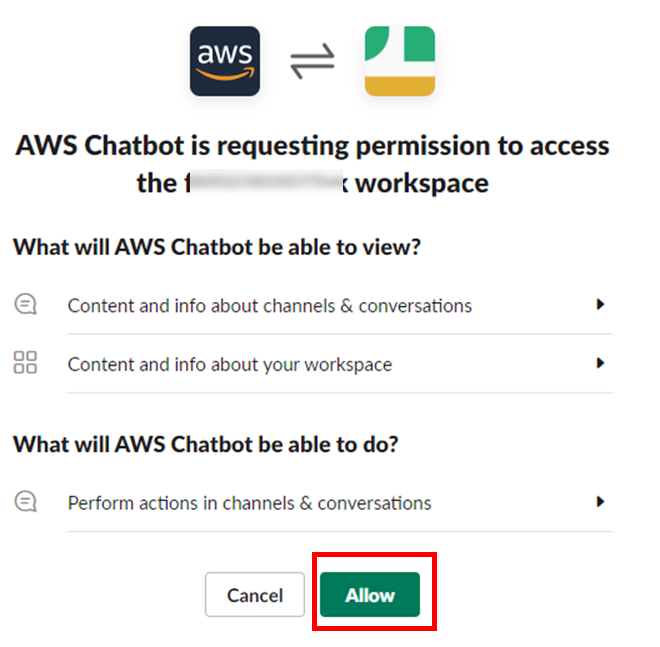660x647 pixels.
Task: Expand arrow for your workspace content
Action: (x=600, y=363)
